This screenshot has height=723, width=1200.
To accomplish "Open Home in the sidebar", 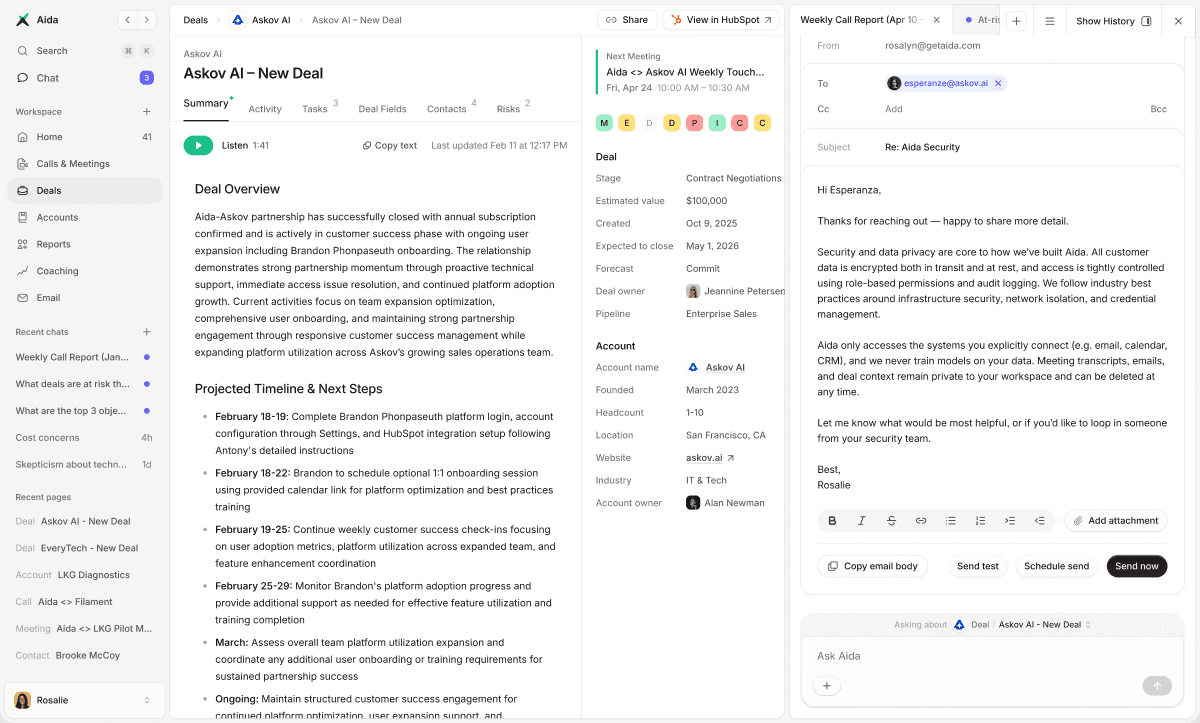I will [84, 137].
